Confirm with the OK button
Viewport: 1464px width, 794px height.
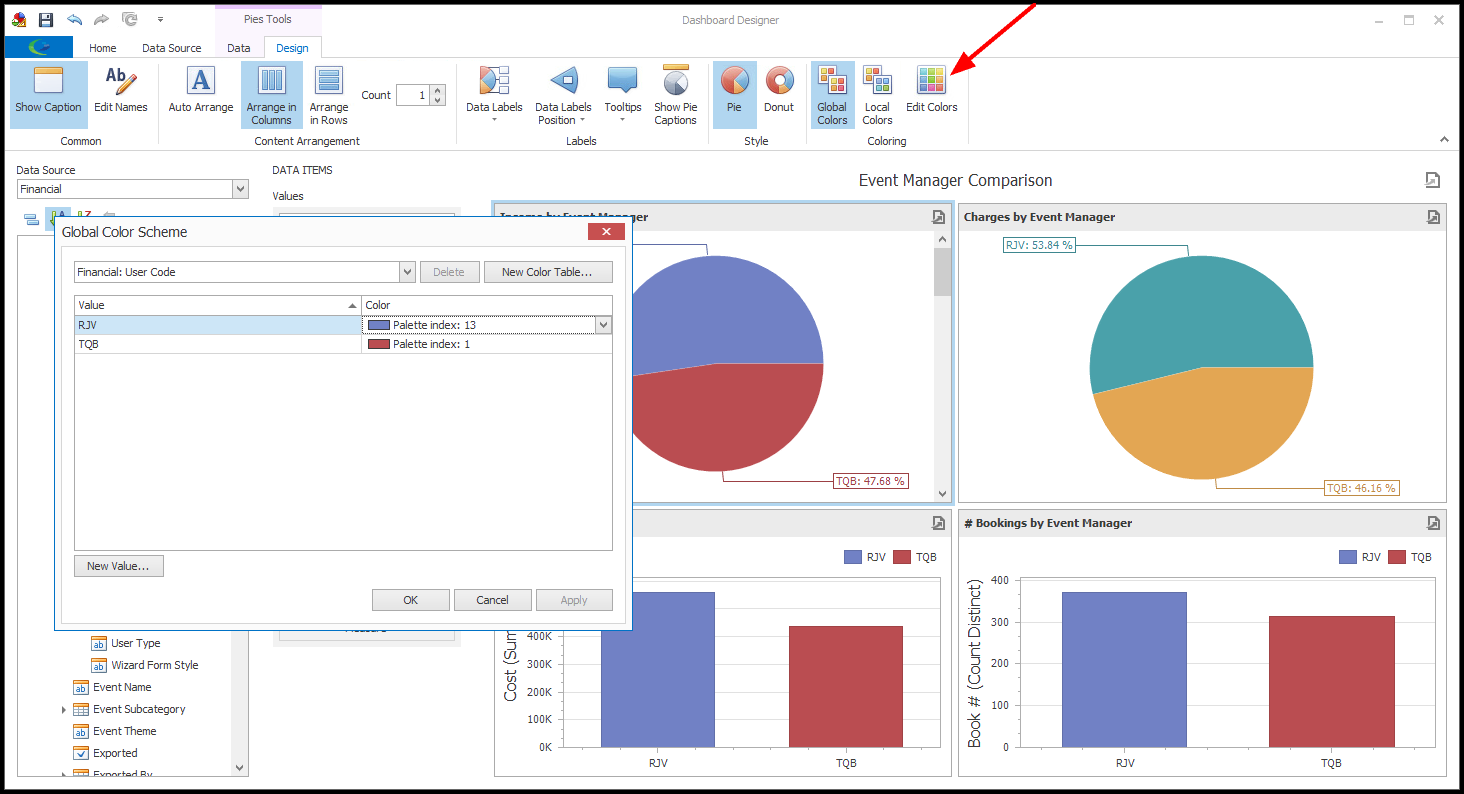pos(411,600)
